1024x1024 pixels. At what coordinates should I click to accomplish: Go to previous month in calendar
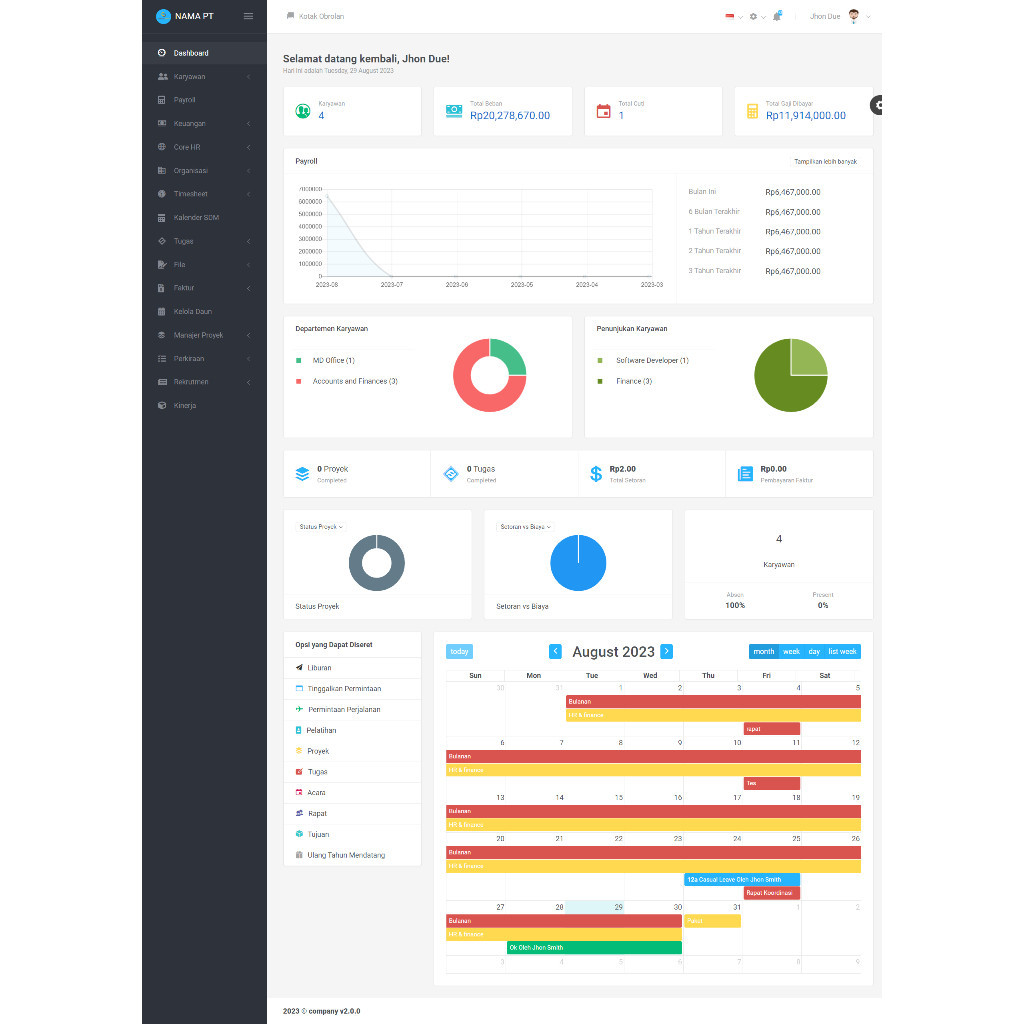556,651
